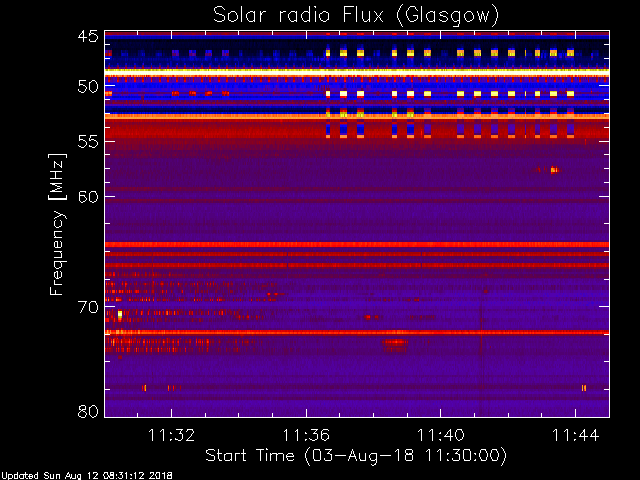Image resolution: width=640 pixels, height=480 pixels.
Task: Click the '11:40' time tick label
Action: click(441, 435)
